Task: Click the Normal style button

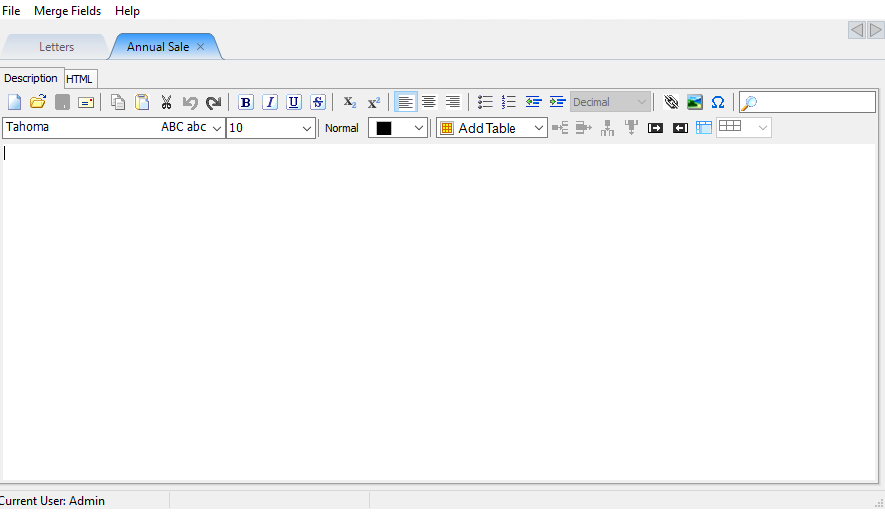Action: click(x=341, y=128)
